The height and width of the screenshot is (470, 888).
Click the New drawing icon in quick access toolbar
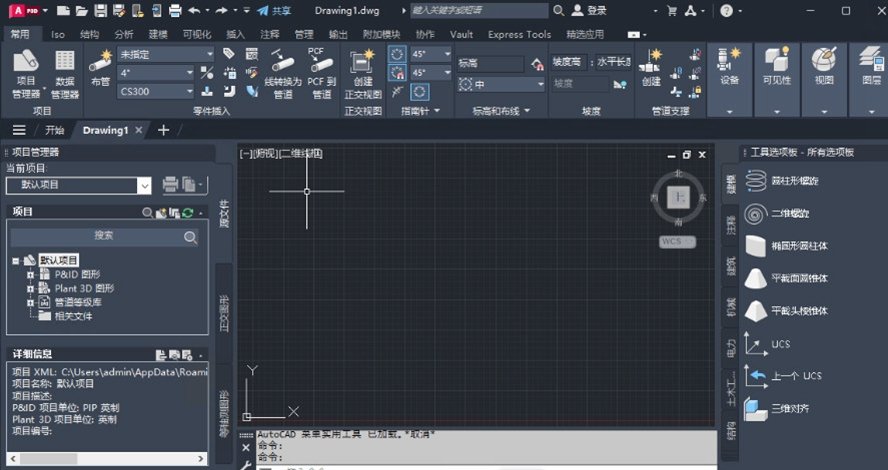(x=63, y=10)
